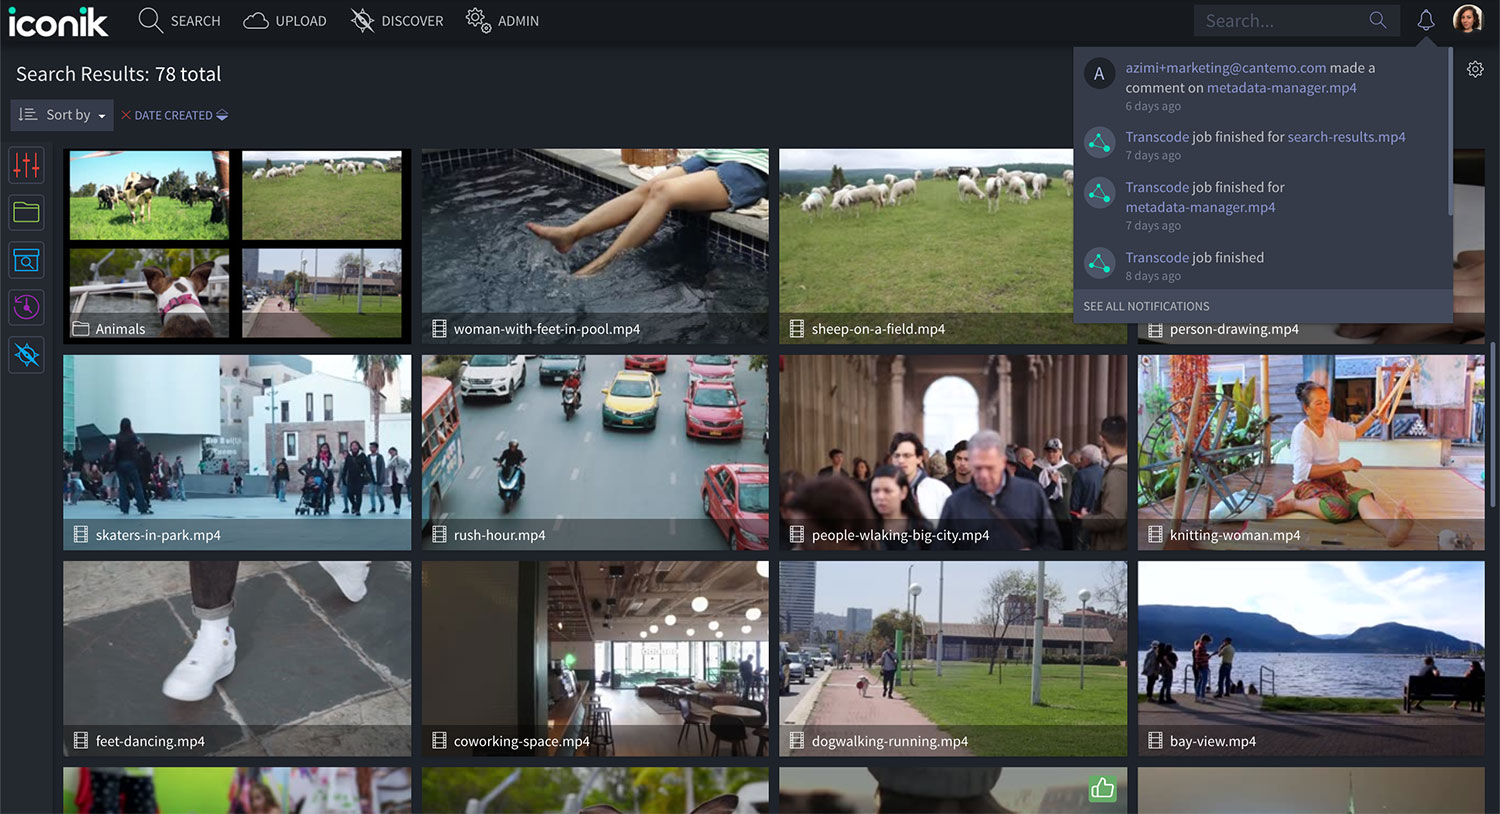This screenshot has height=814, width=1500.
Task: Click the A avatar in comment notification
Action: click(1099, 73)
